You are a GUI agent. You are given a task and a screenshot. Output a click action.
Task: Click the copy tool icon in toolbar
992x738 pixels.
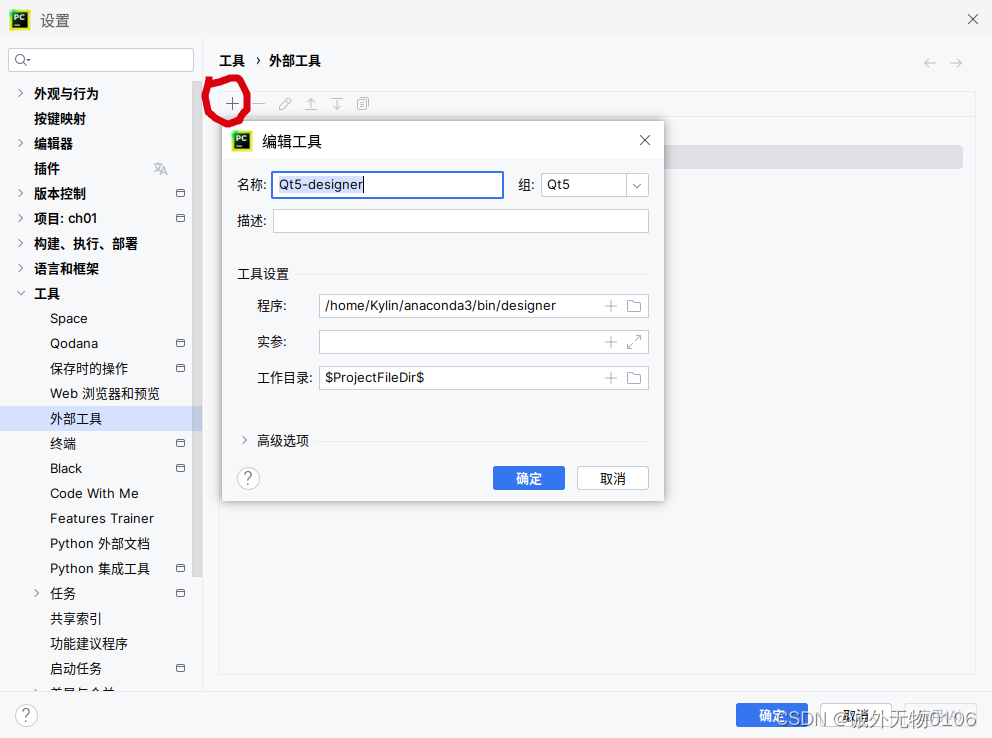click(363, 103)
